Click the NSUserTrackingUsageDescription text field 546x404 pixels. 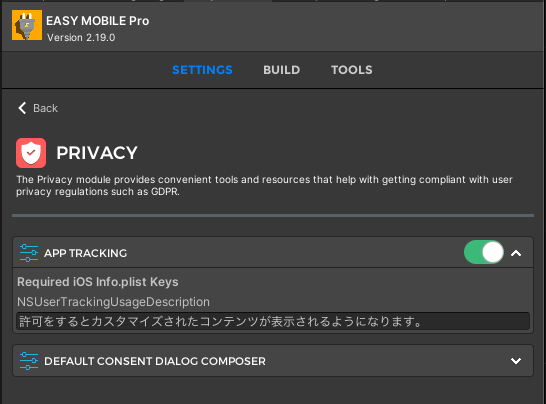pos(273,321)
